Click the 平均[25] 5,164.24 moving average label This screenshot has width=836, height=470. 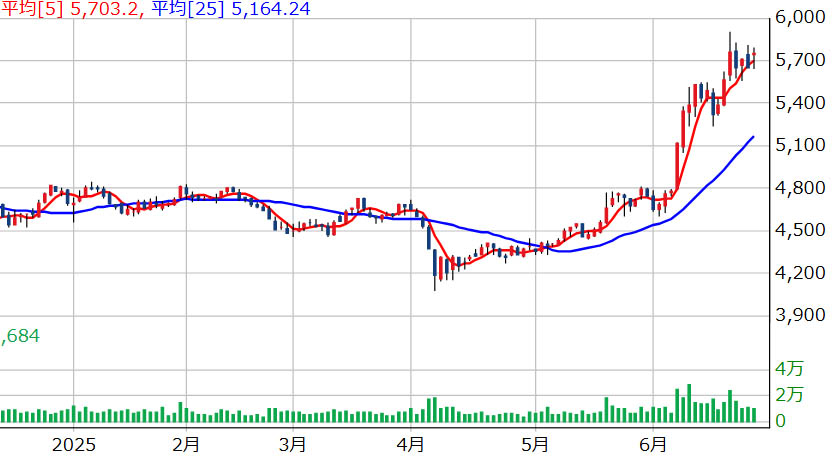click(230, 9)
